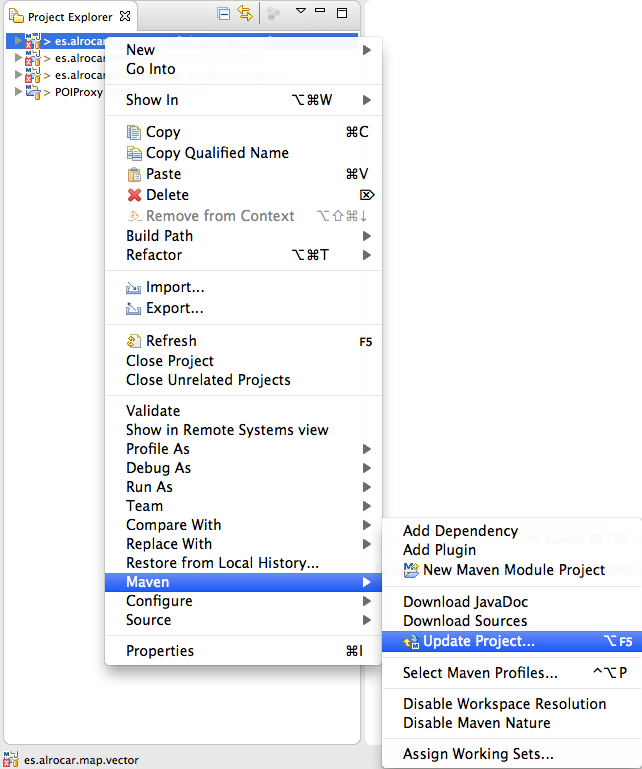Expand the POIProxy project node

click(18, 91)
